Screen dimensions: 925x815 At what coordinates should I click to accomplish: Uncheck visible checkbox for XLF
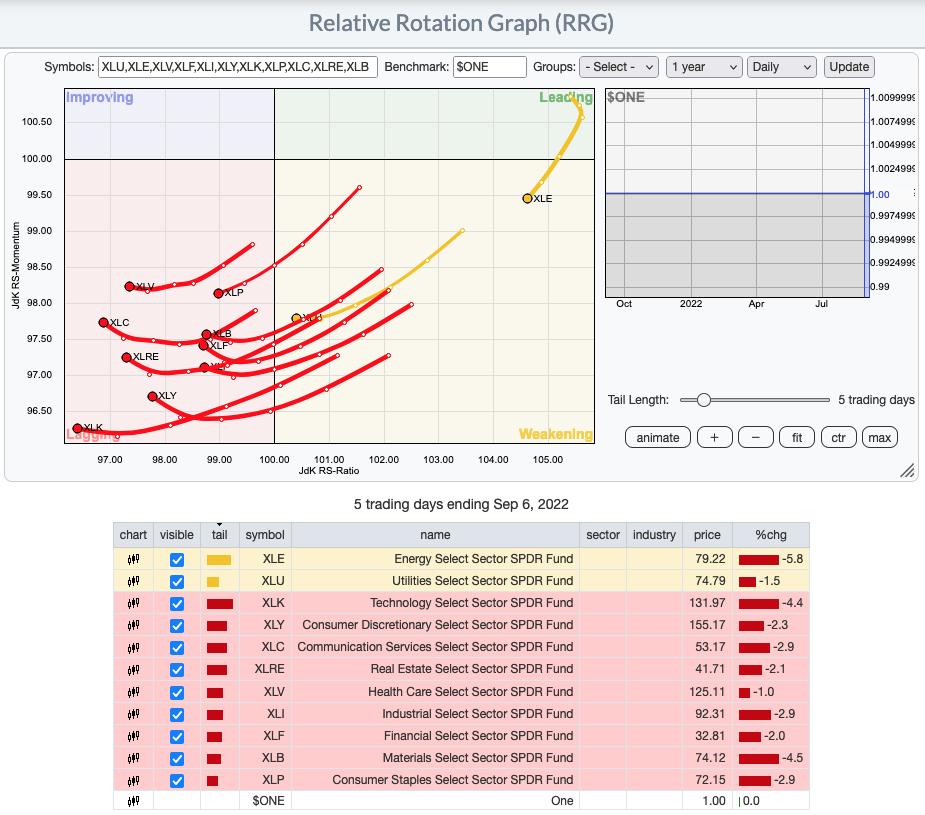[x=176, y=737]
